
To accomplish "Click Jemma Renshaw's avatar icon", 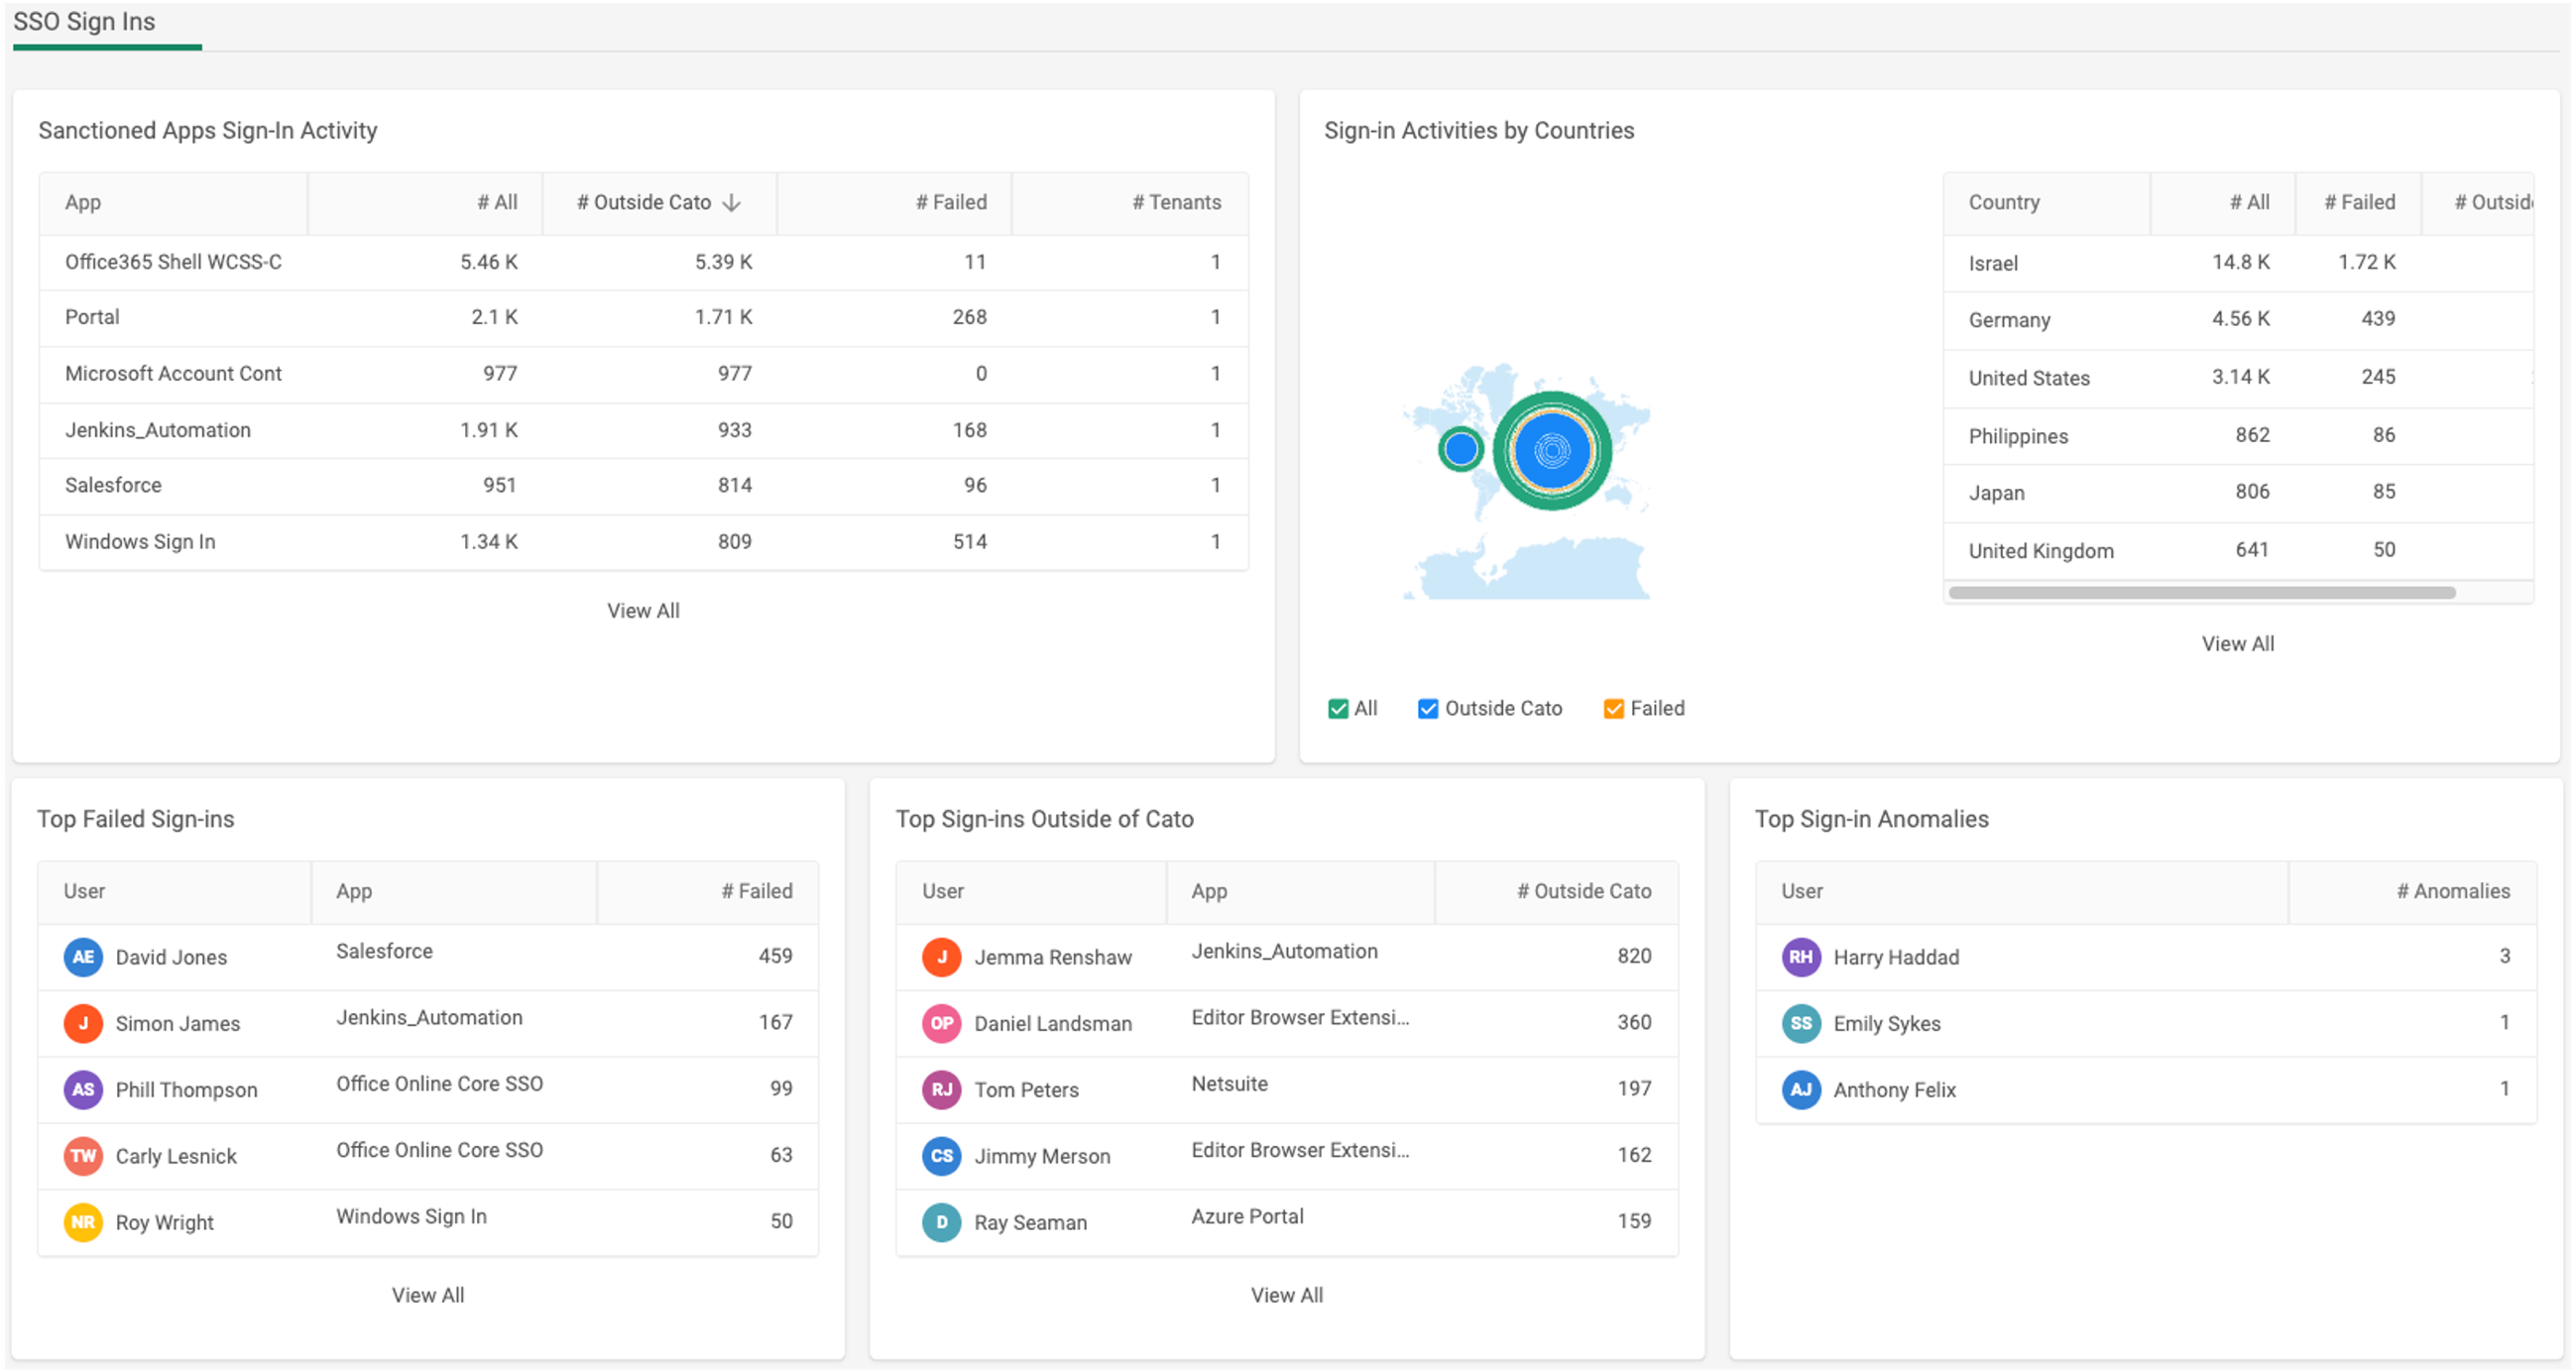I will pos(941,957).
